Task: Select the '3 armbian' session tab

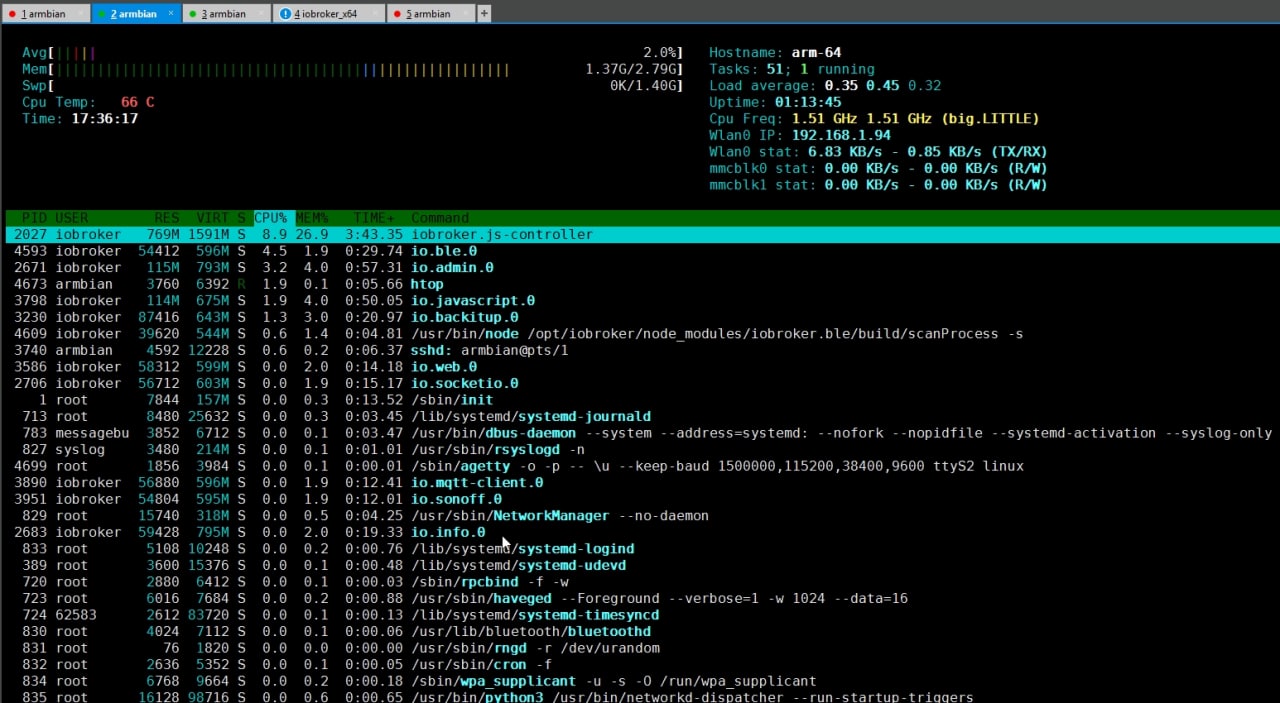Action: click(227, 14)
